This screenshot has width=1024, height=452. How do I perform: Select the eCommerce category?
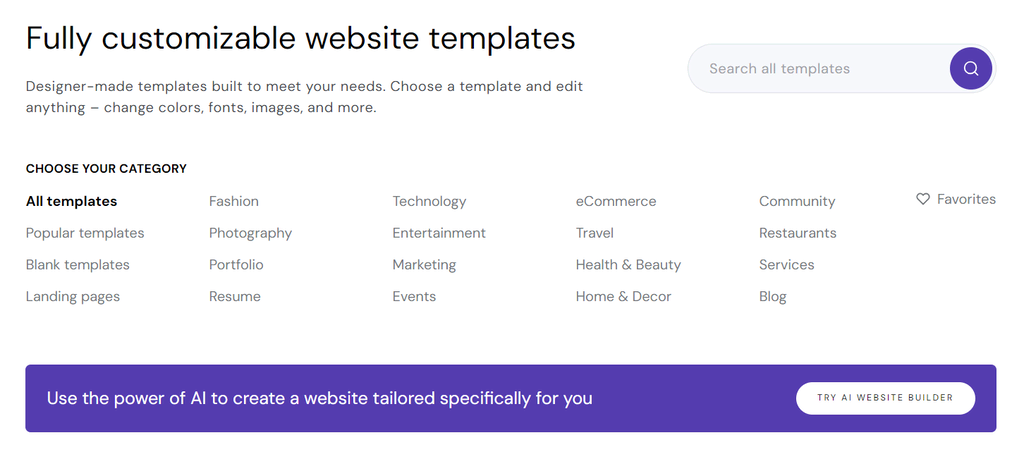pos(616,201)
